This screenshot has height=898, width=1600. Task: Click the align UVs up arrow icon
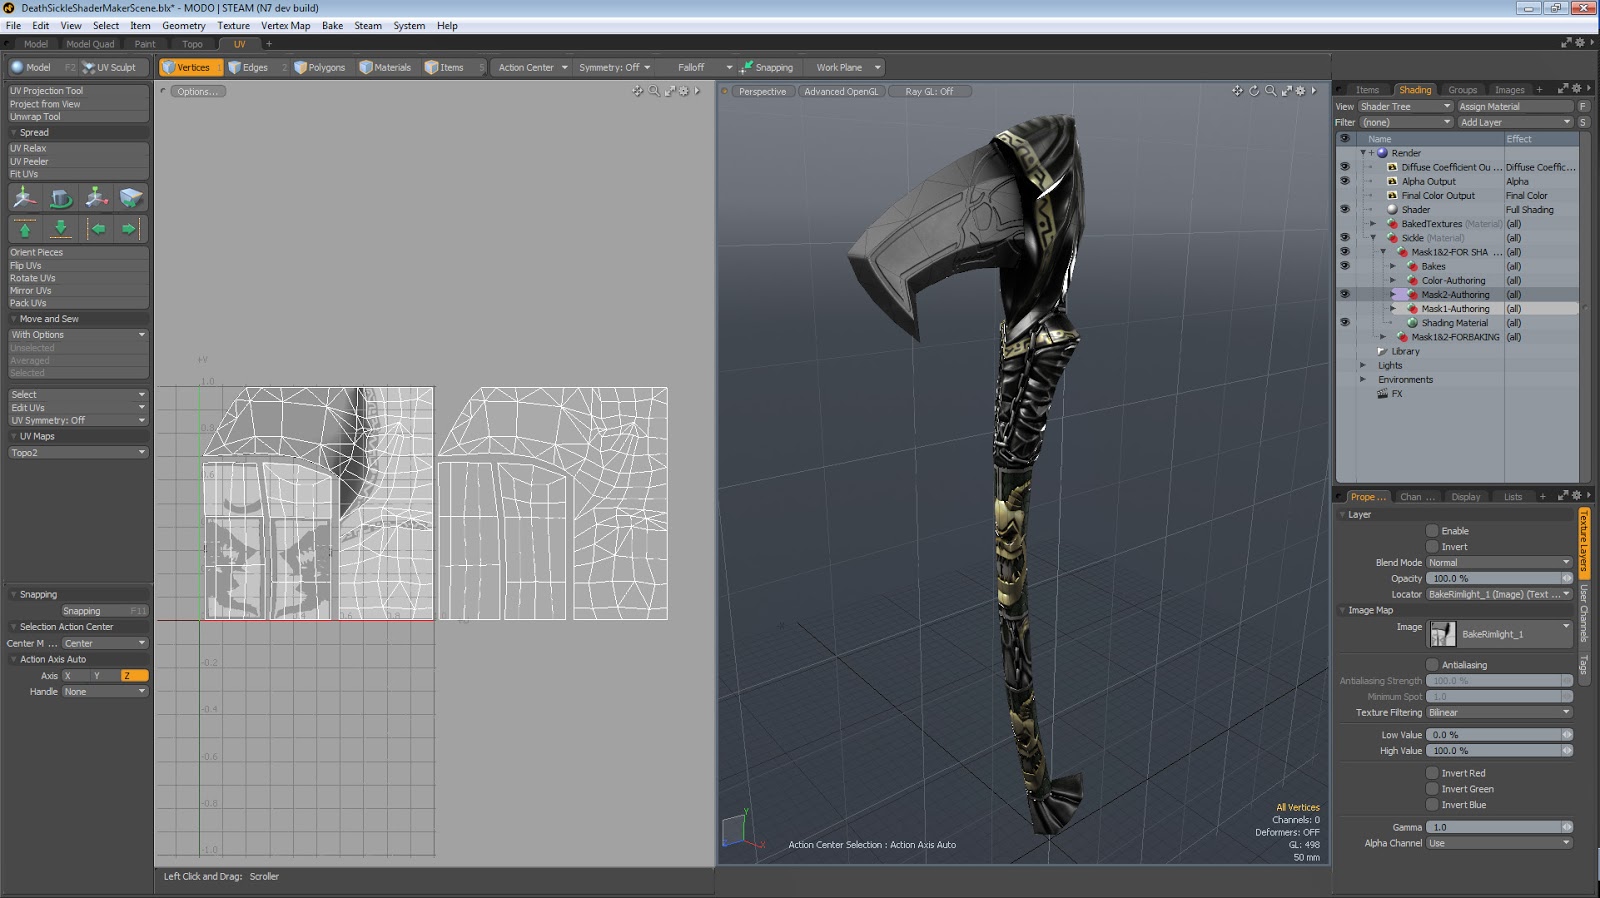point(25,229)
